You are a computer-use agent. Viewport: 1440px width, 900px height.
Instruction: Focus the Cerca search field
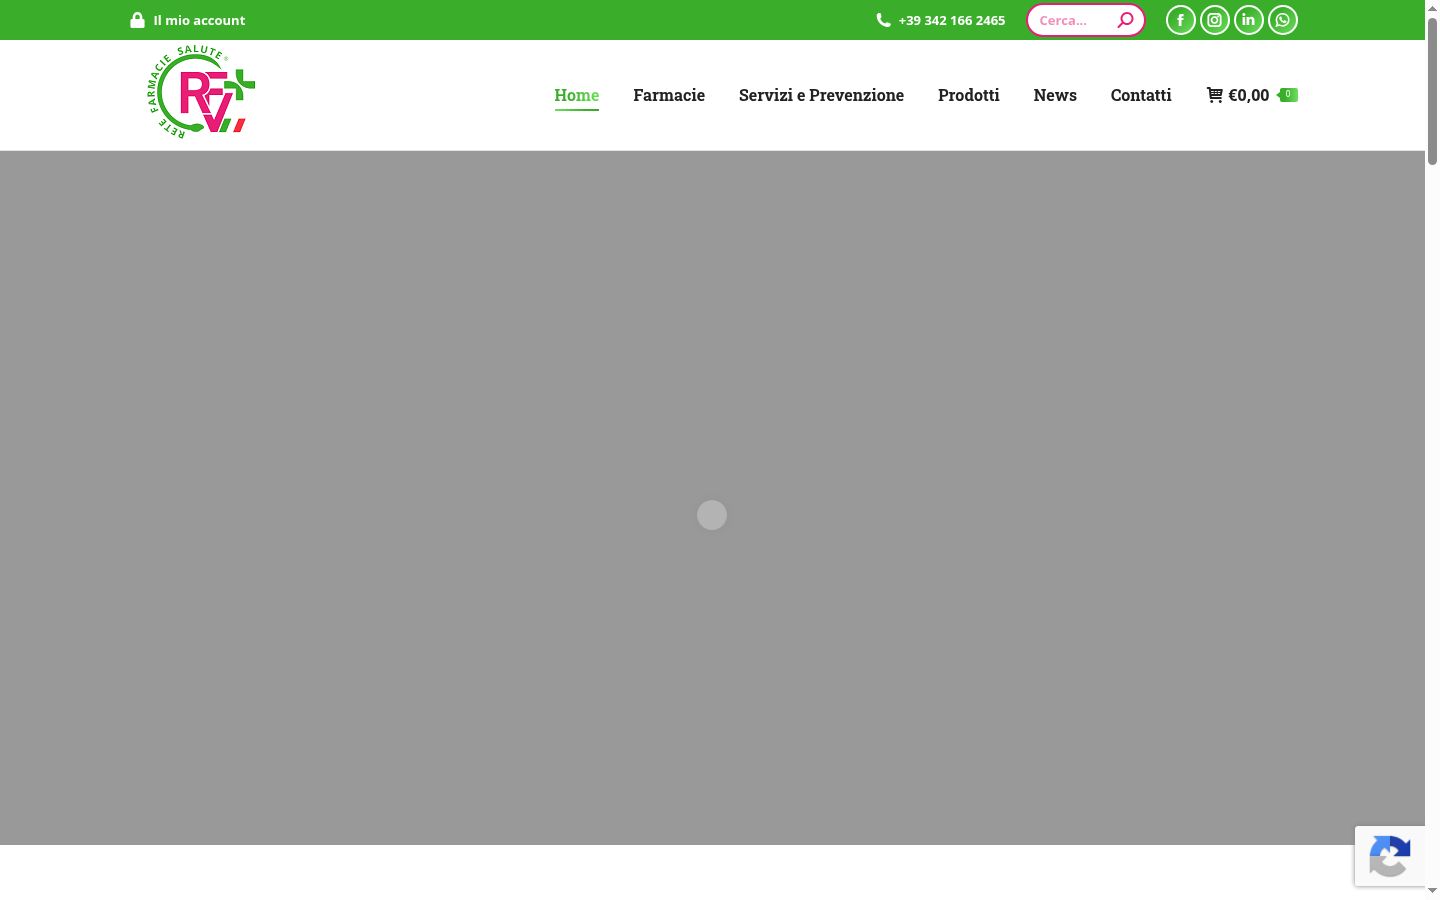1075,20
